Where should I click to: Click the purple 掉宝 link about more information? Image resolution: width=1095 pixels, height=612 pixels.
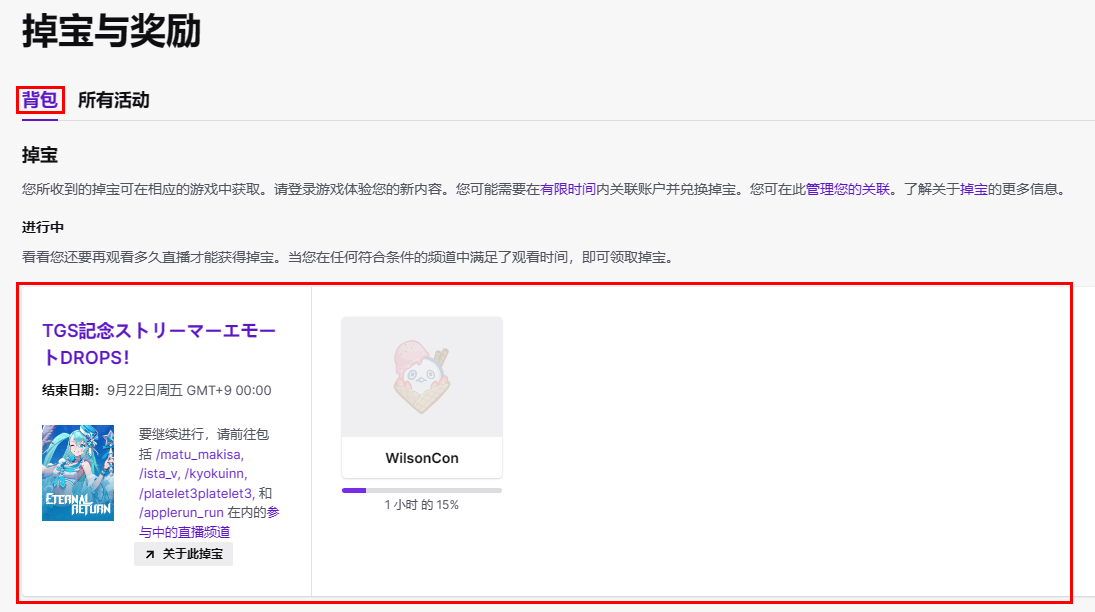[x=973, y=188]
